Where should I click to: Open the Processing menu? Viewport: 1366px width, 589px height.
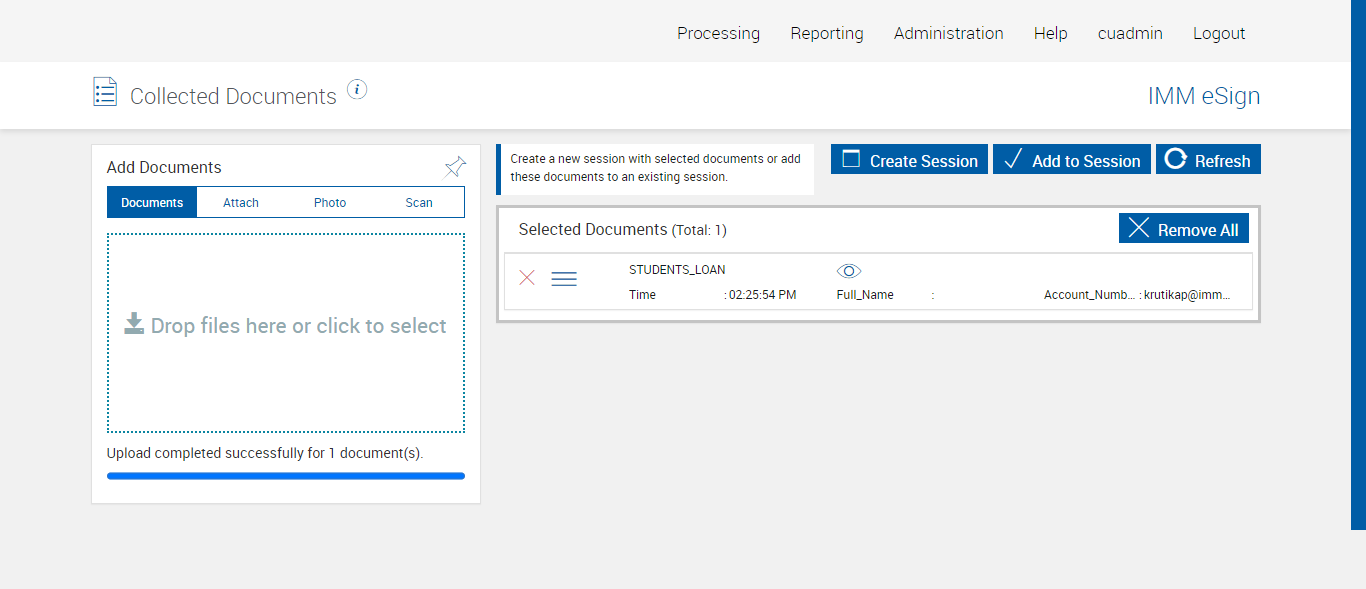pyautogui.click(x=718, y=33)
